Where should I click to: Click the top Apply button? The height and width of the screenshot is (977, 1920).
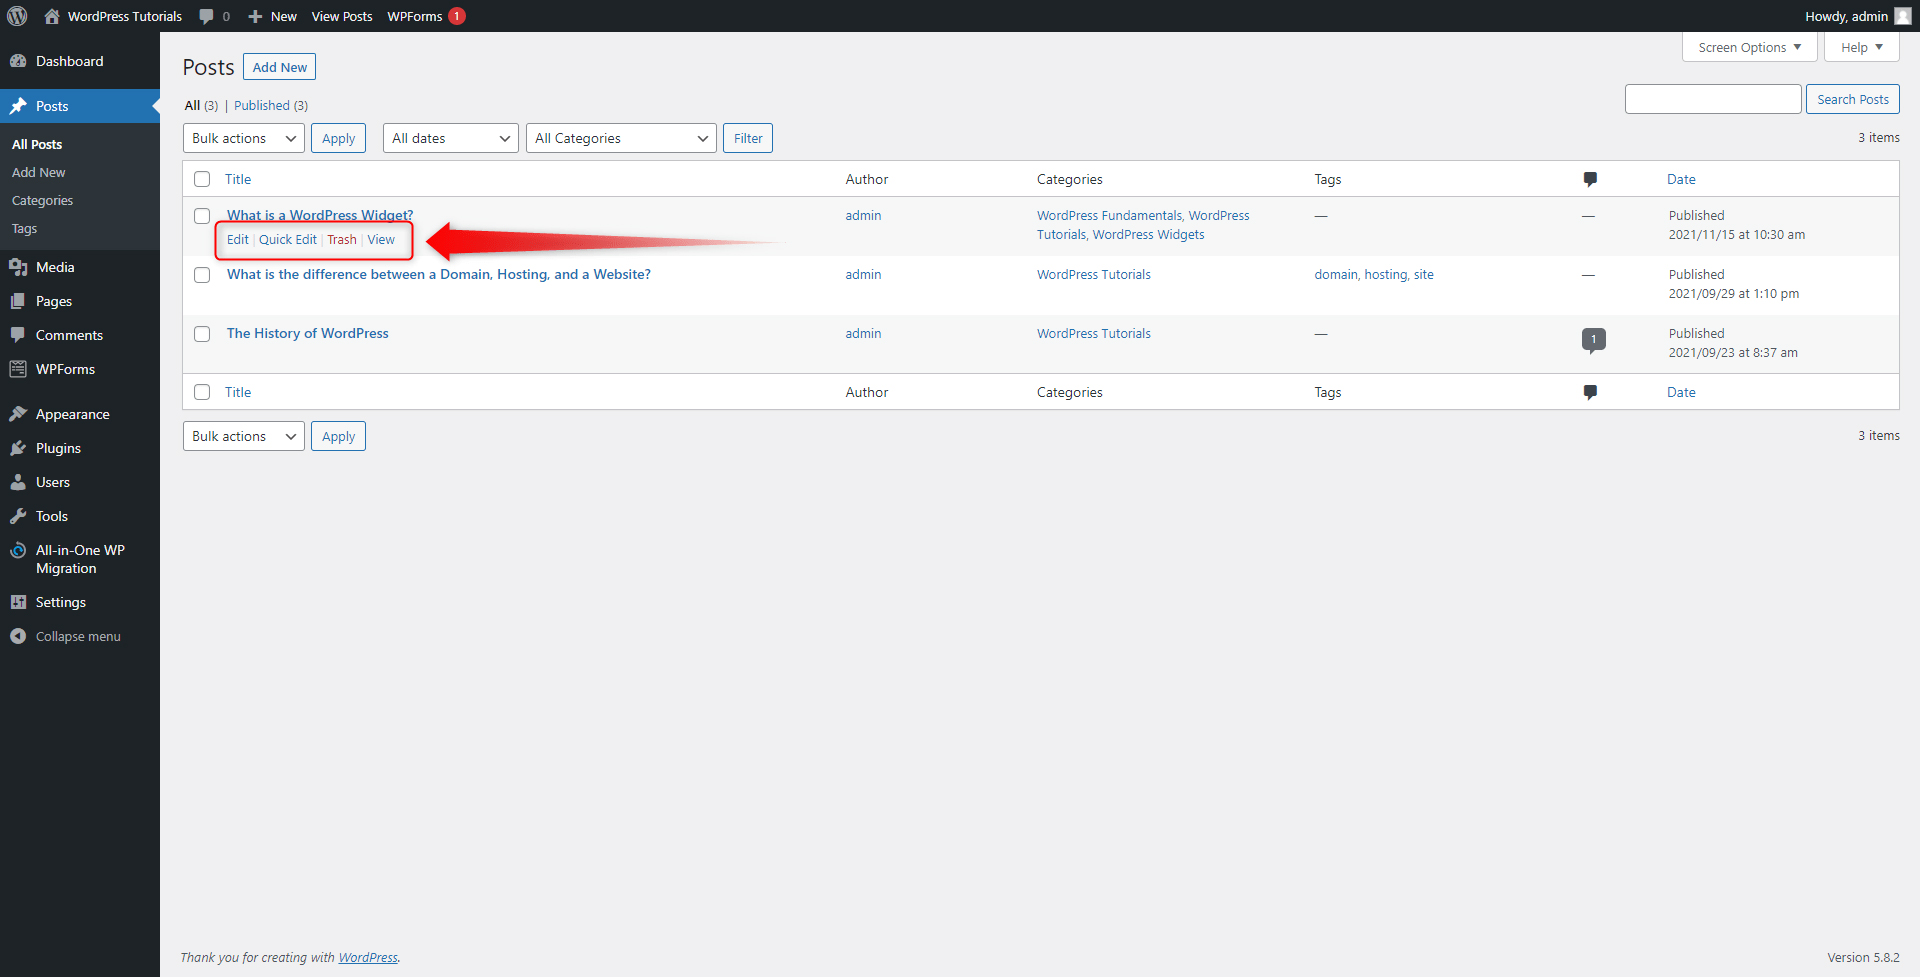point(338,138)
